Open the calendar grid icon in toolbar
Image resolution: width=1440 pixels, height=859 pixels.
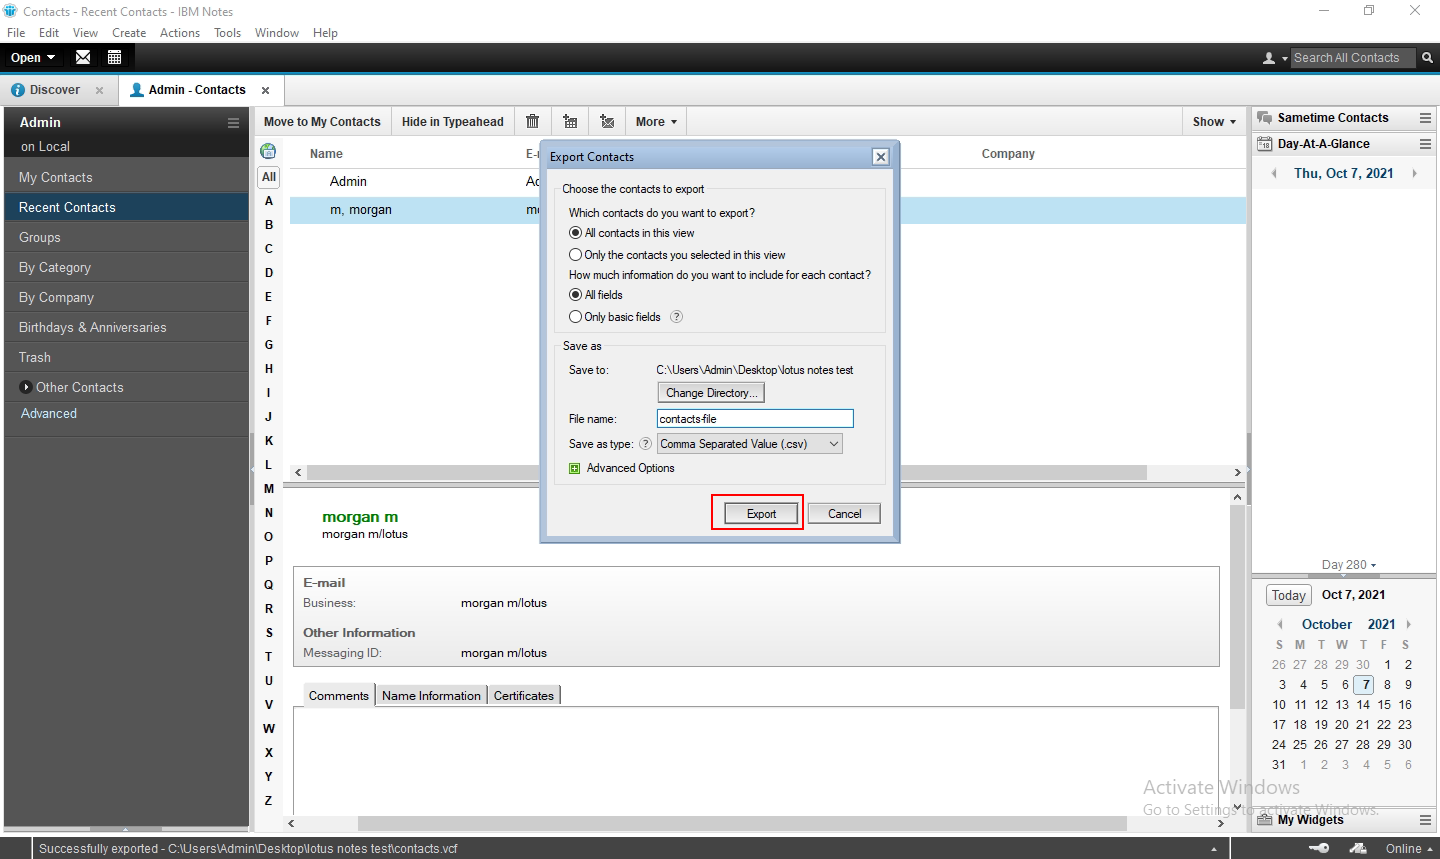click(114, 57)
